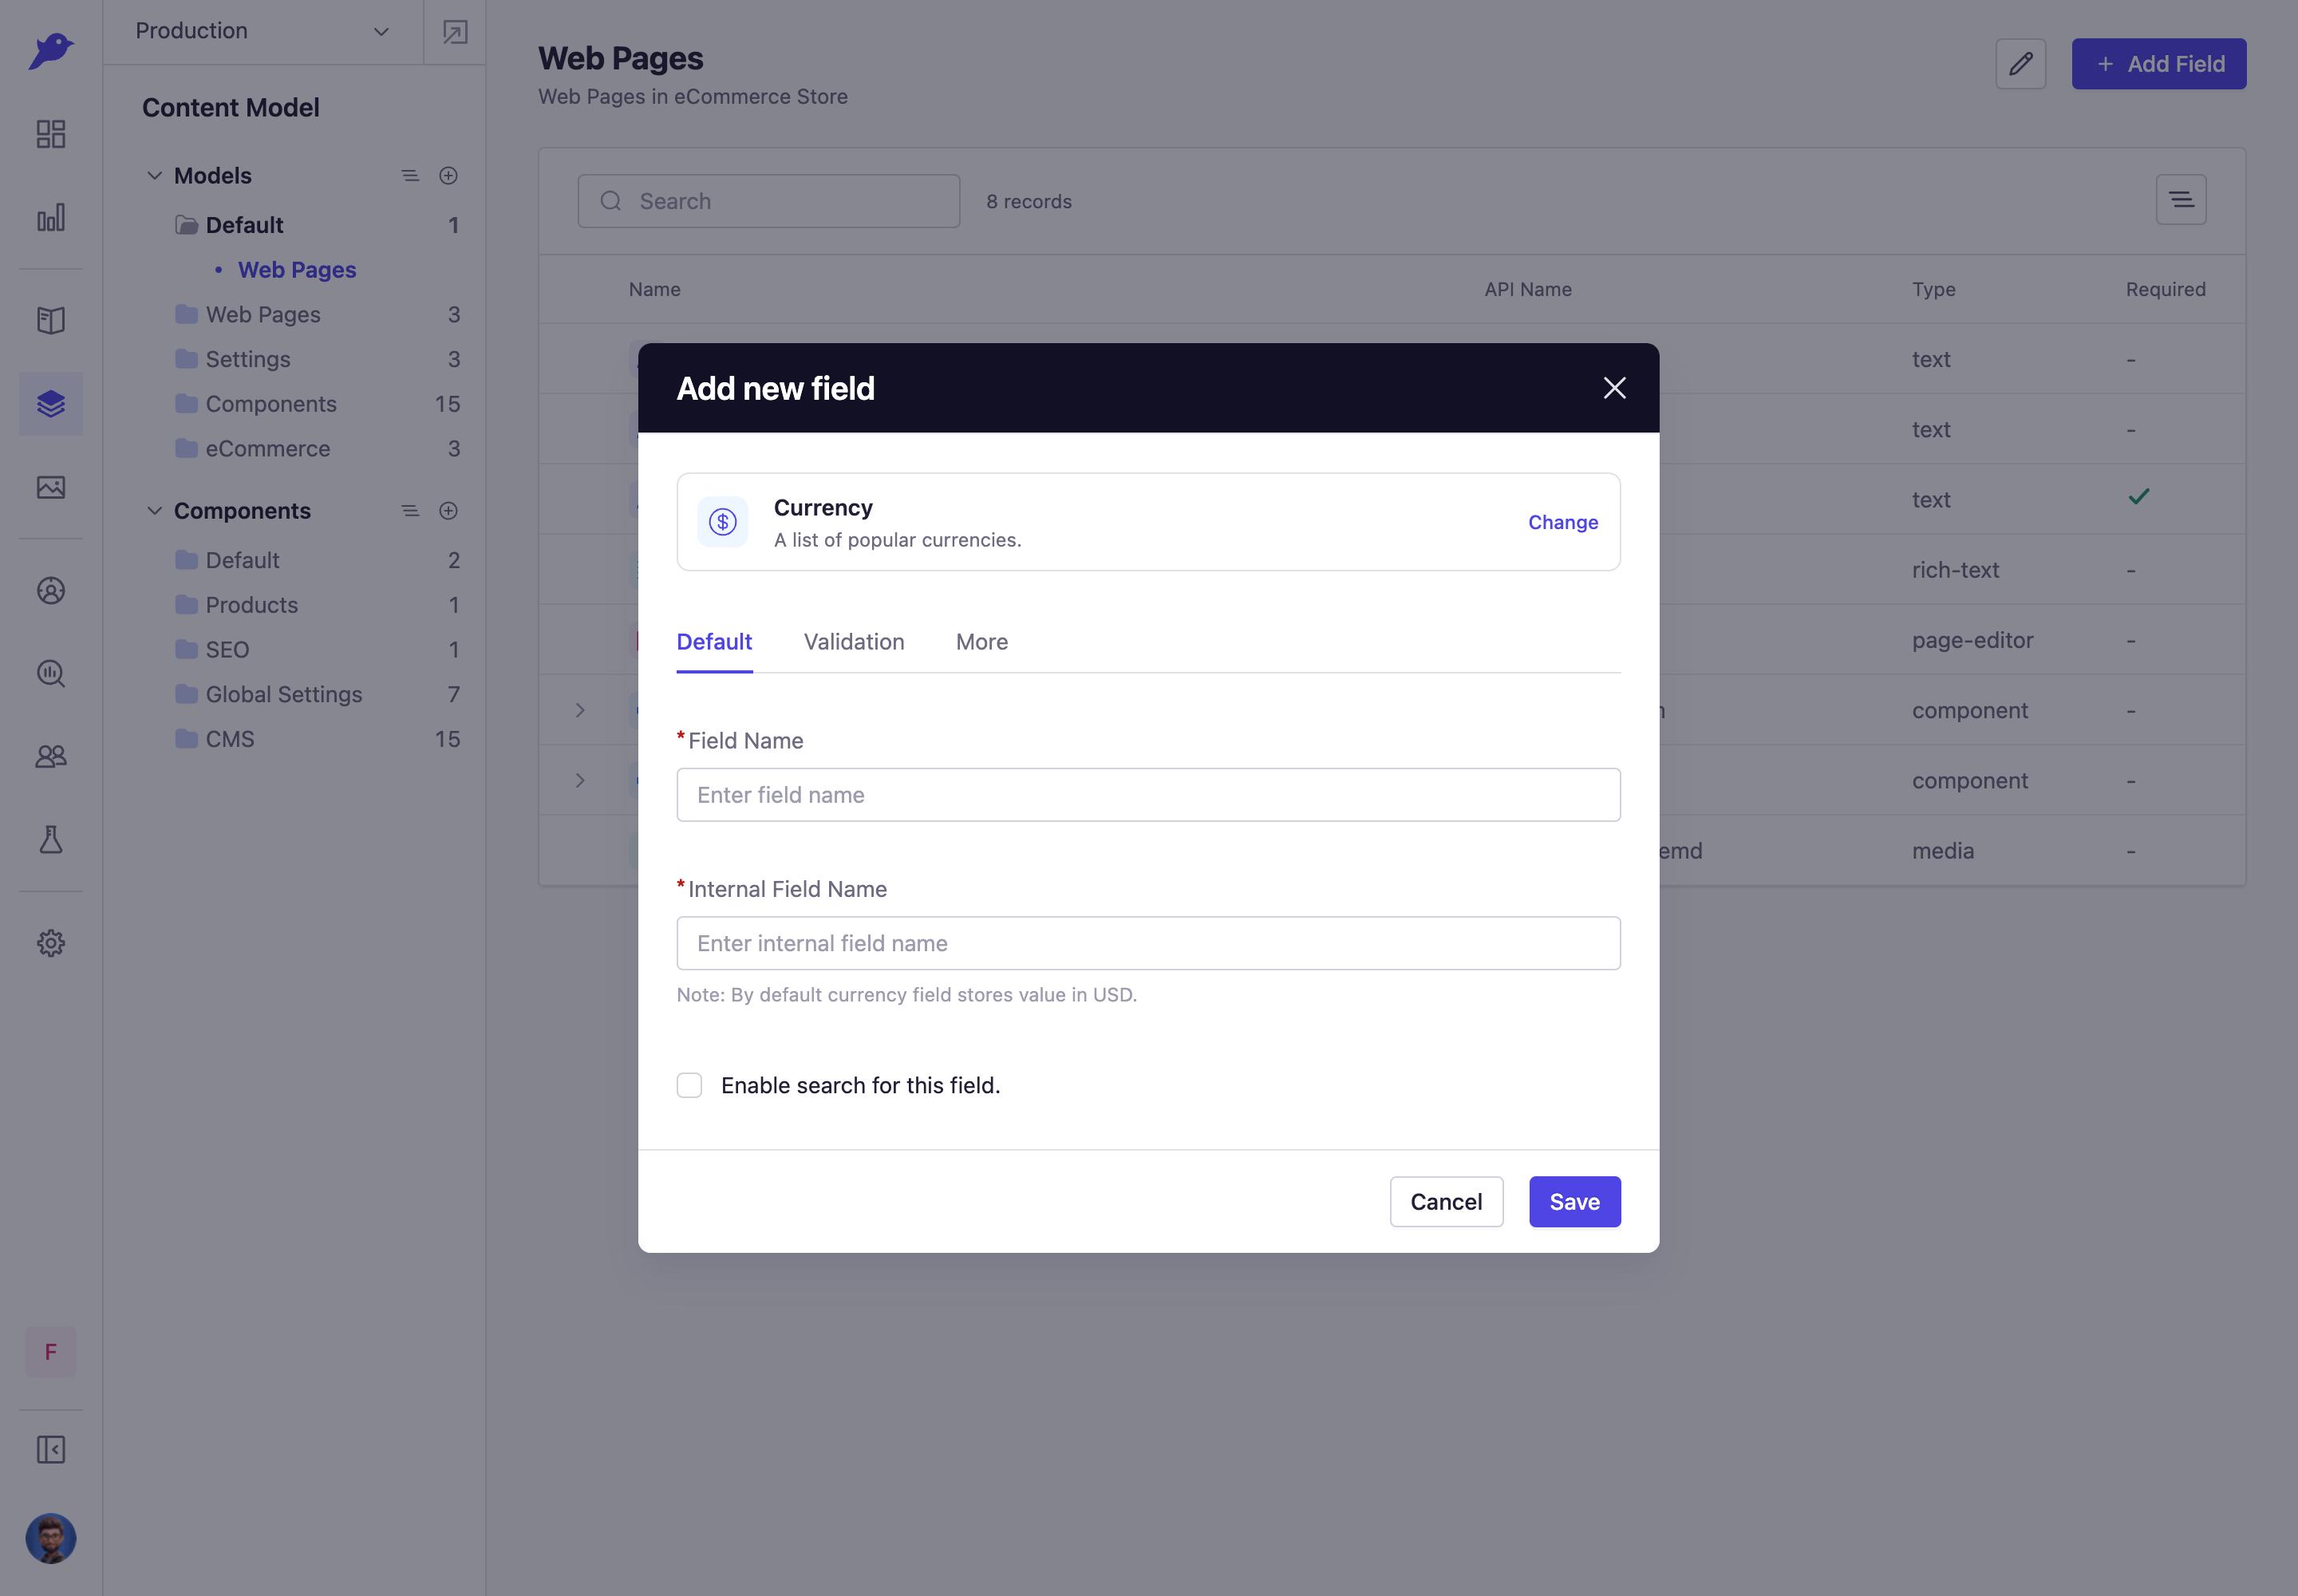This screenshot has width=2298, height=1596.
Task: Close the Add new field dialog
Action: tap(1614, 388)
